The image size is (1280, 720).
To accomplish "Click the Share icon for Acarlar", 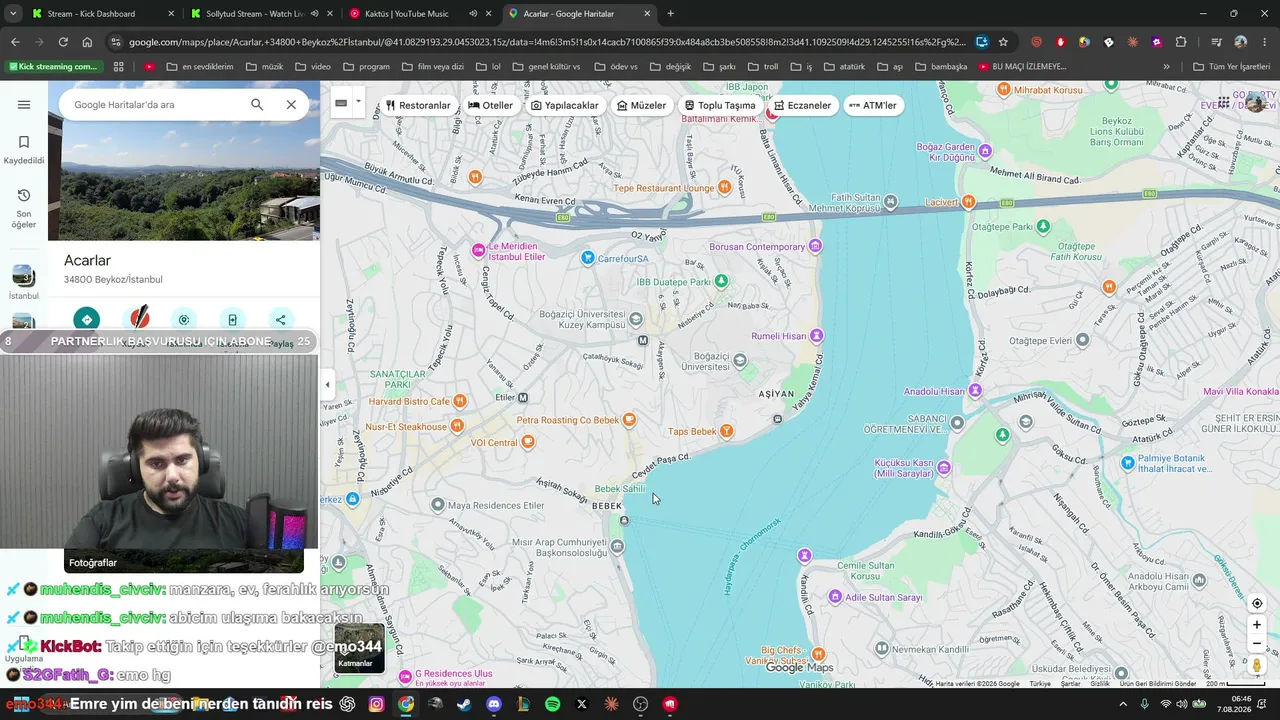I will [x=281, y=320].
